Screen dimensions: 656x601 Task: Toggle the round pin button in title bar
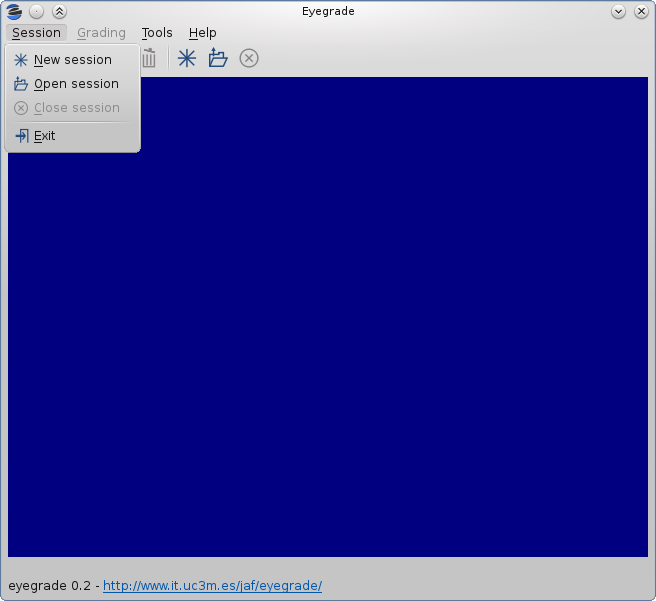point(37,12)
